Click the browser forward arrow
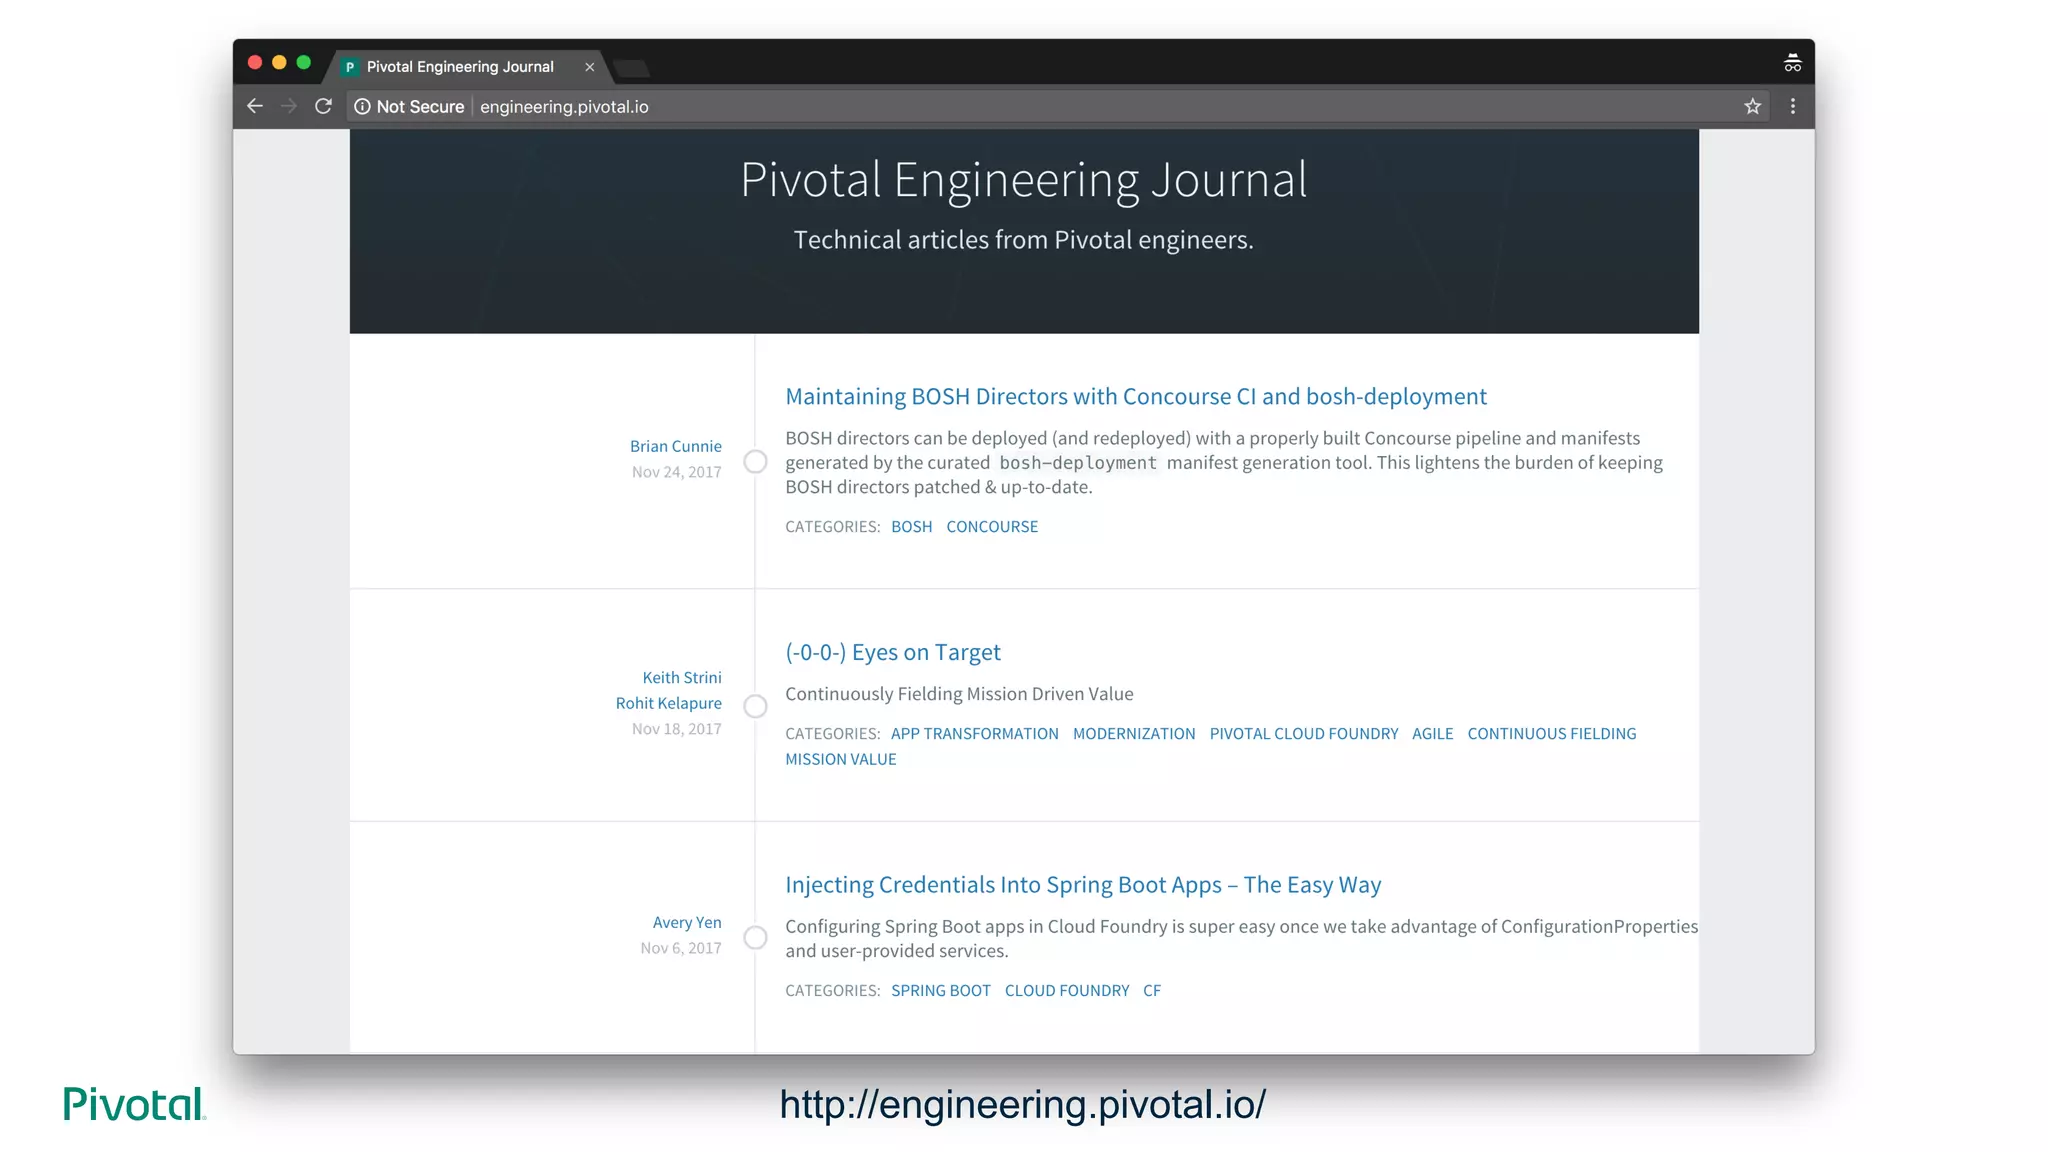Viewport: 2048px width, 1152px height. (x=289, y=106)
